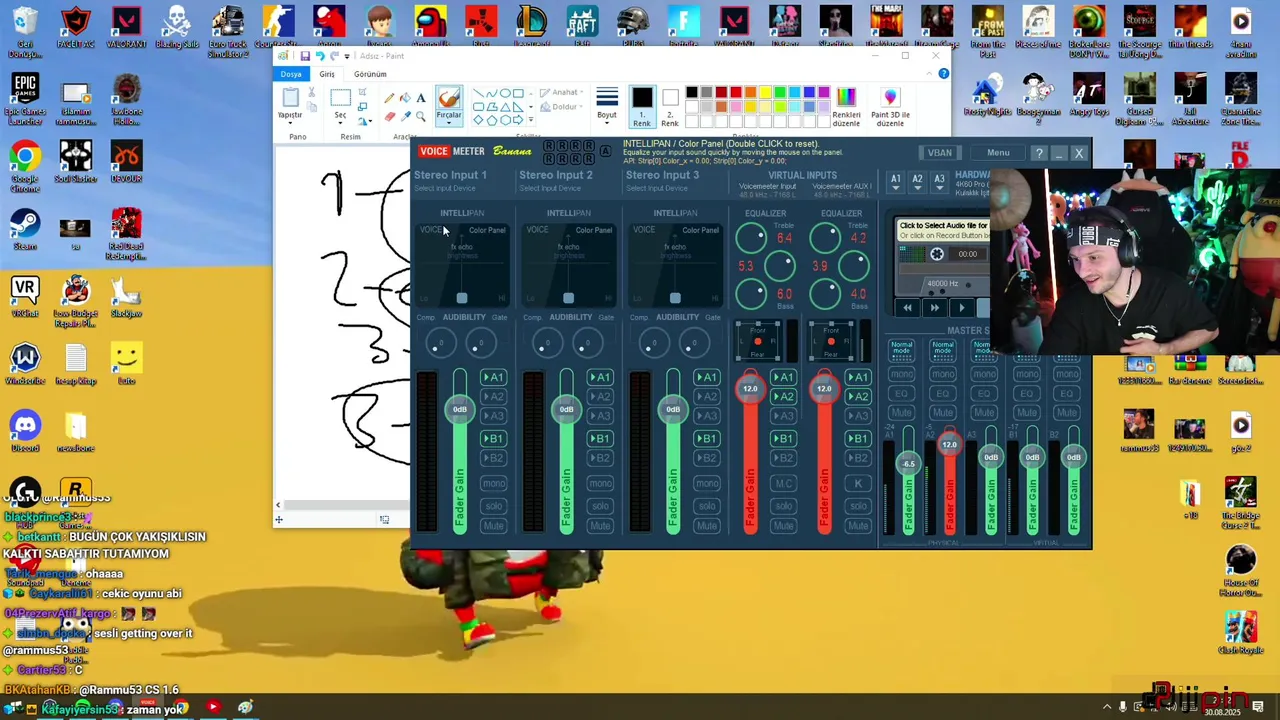Click the Yapıştır paste icon

tap(290, 98)
